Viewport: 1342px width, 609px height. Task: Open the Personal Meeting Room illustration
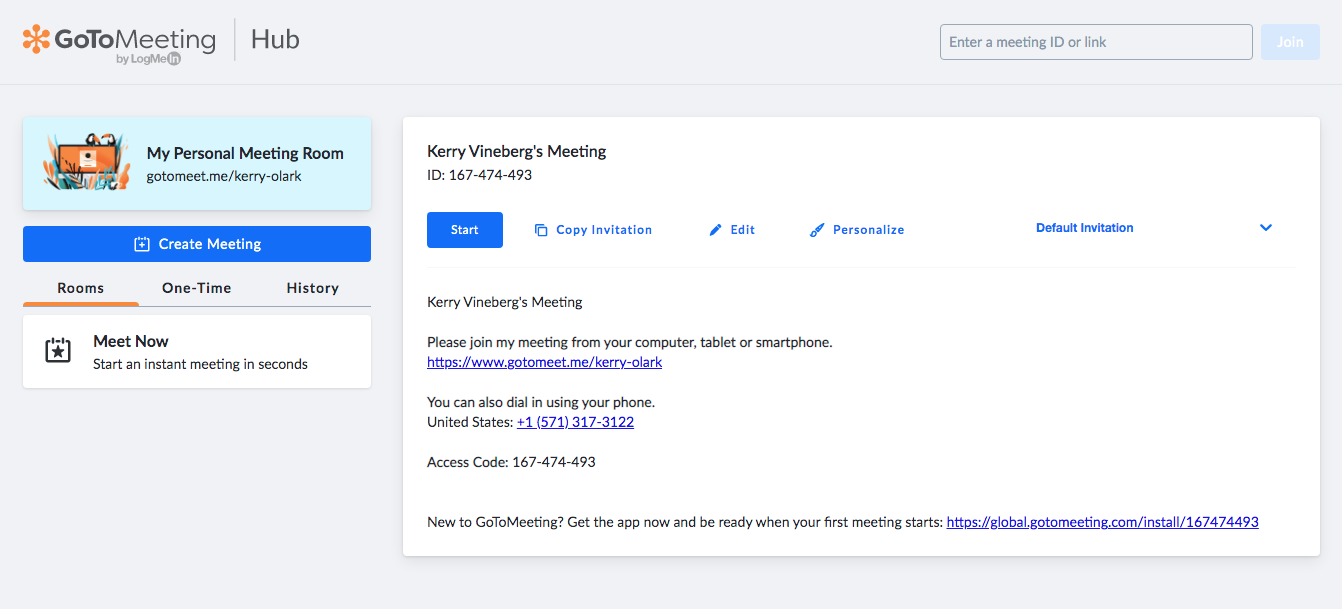pos(86,162)
